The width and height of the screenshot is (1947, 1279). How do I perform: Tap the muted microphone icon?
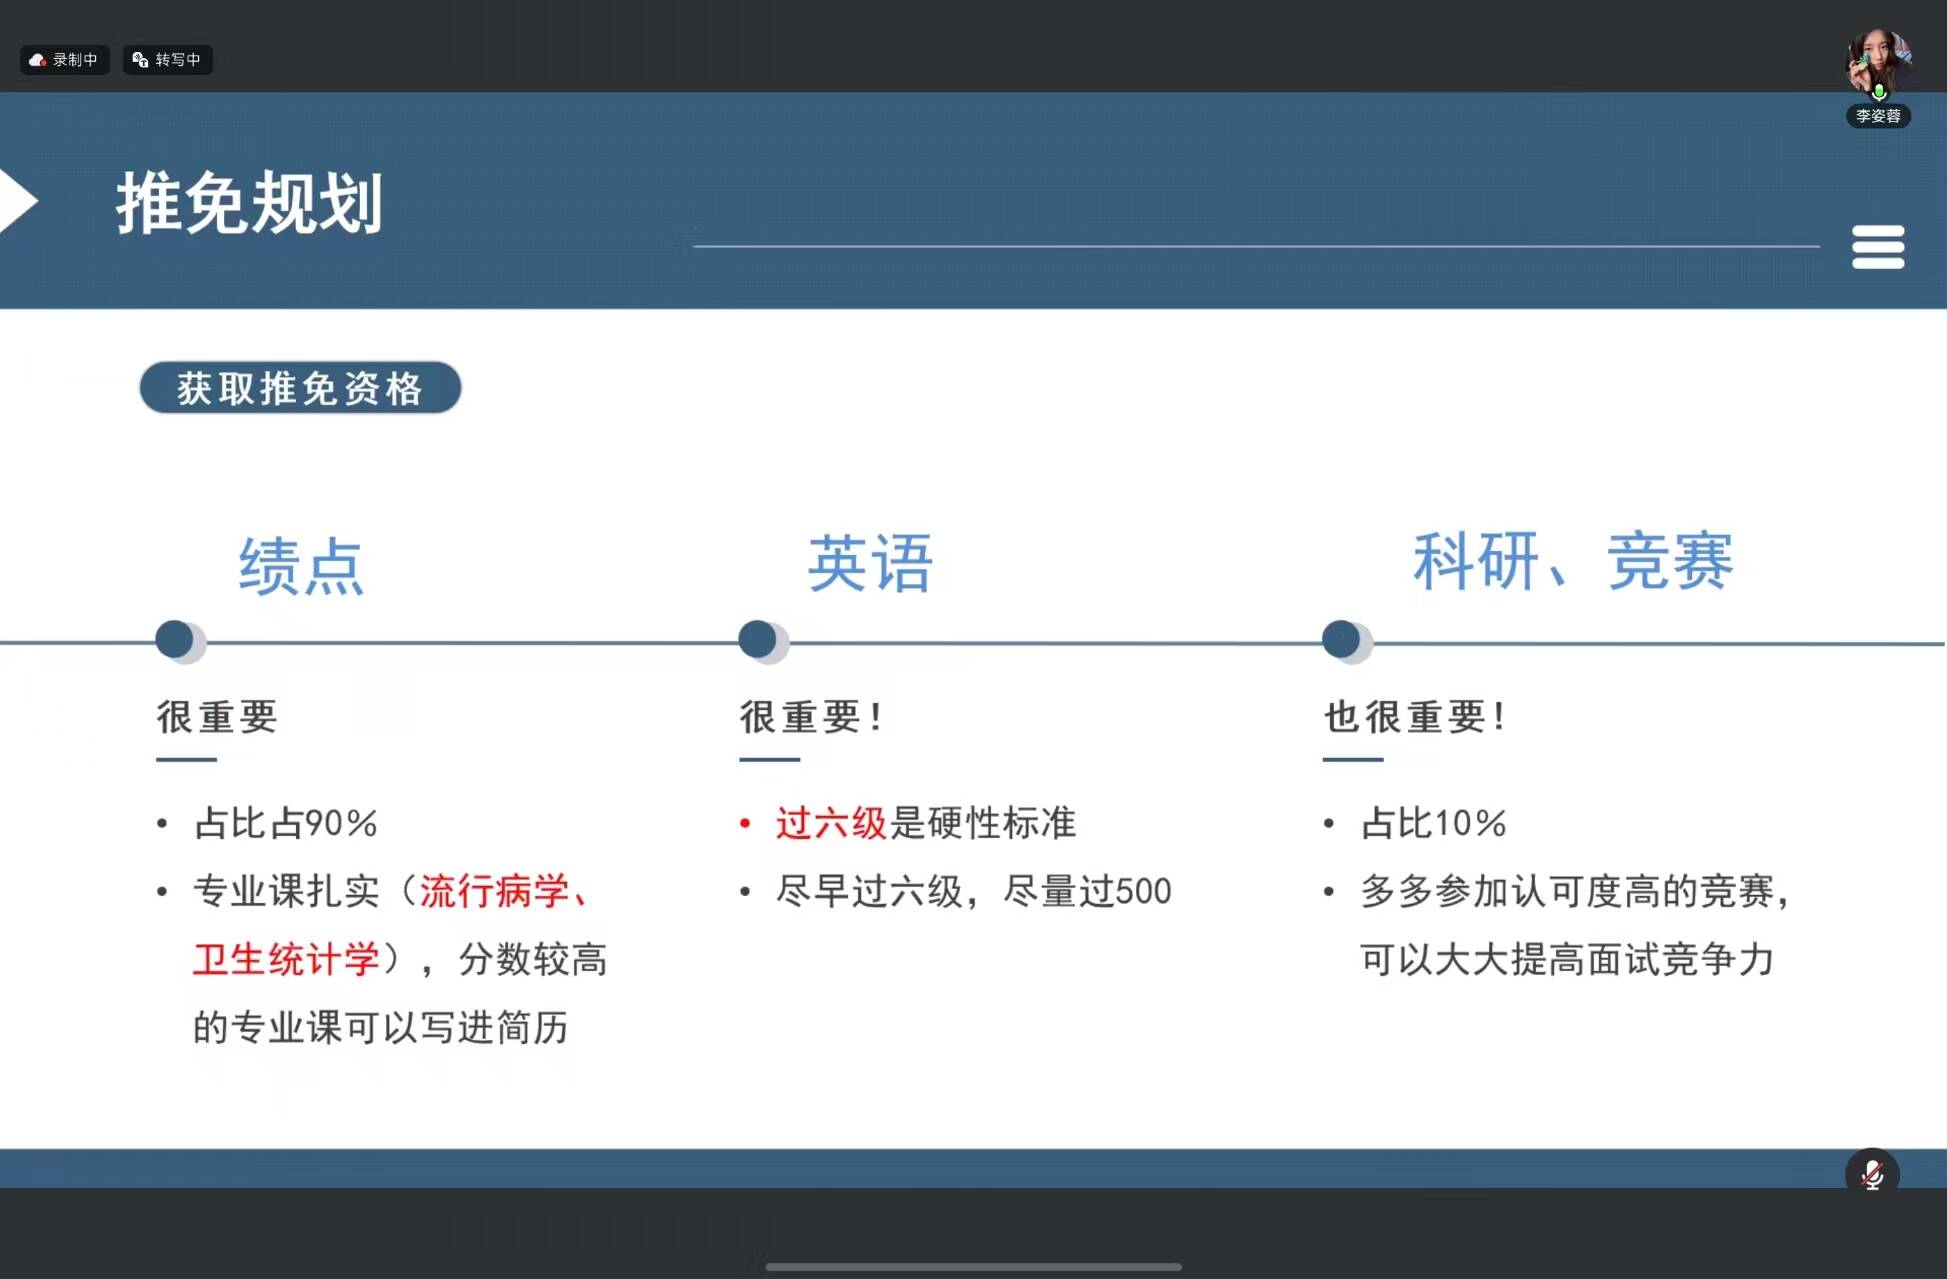point(1872,1174)
